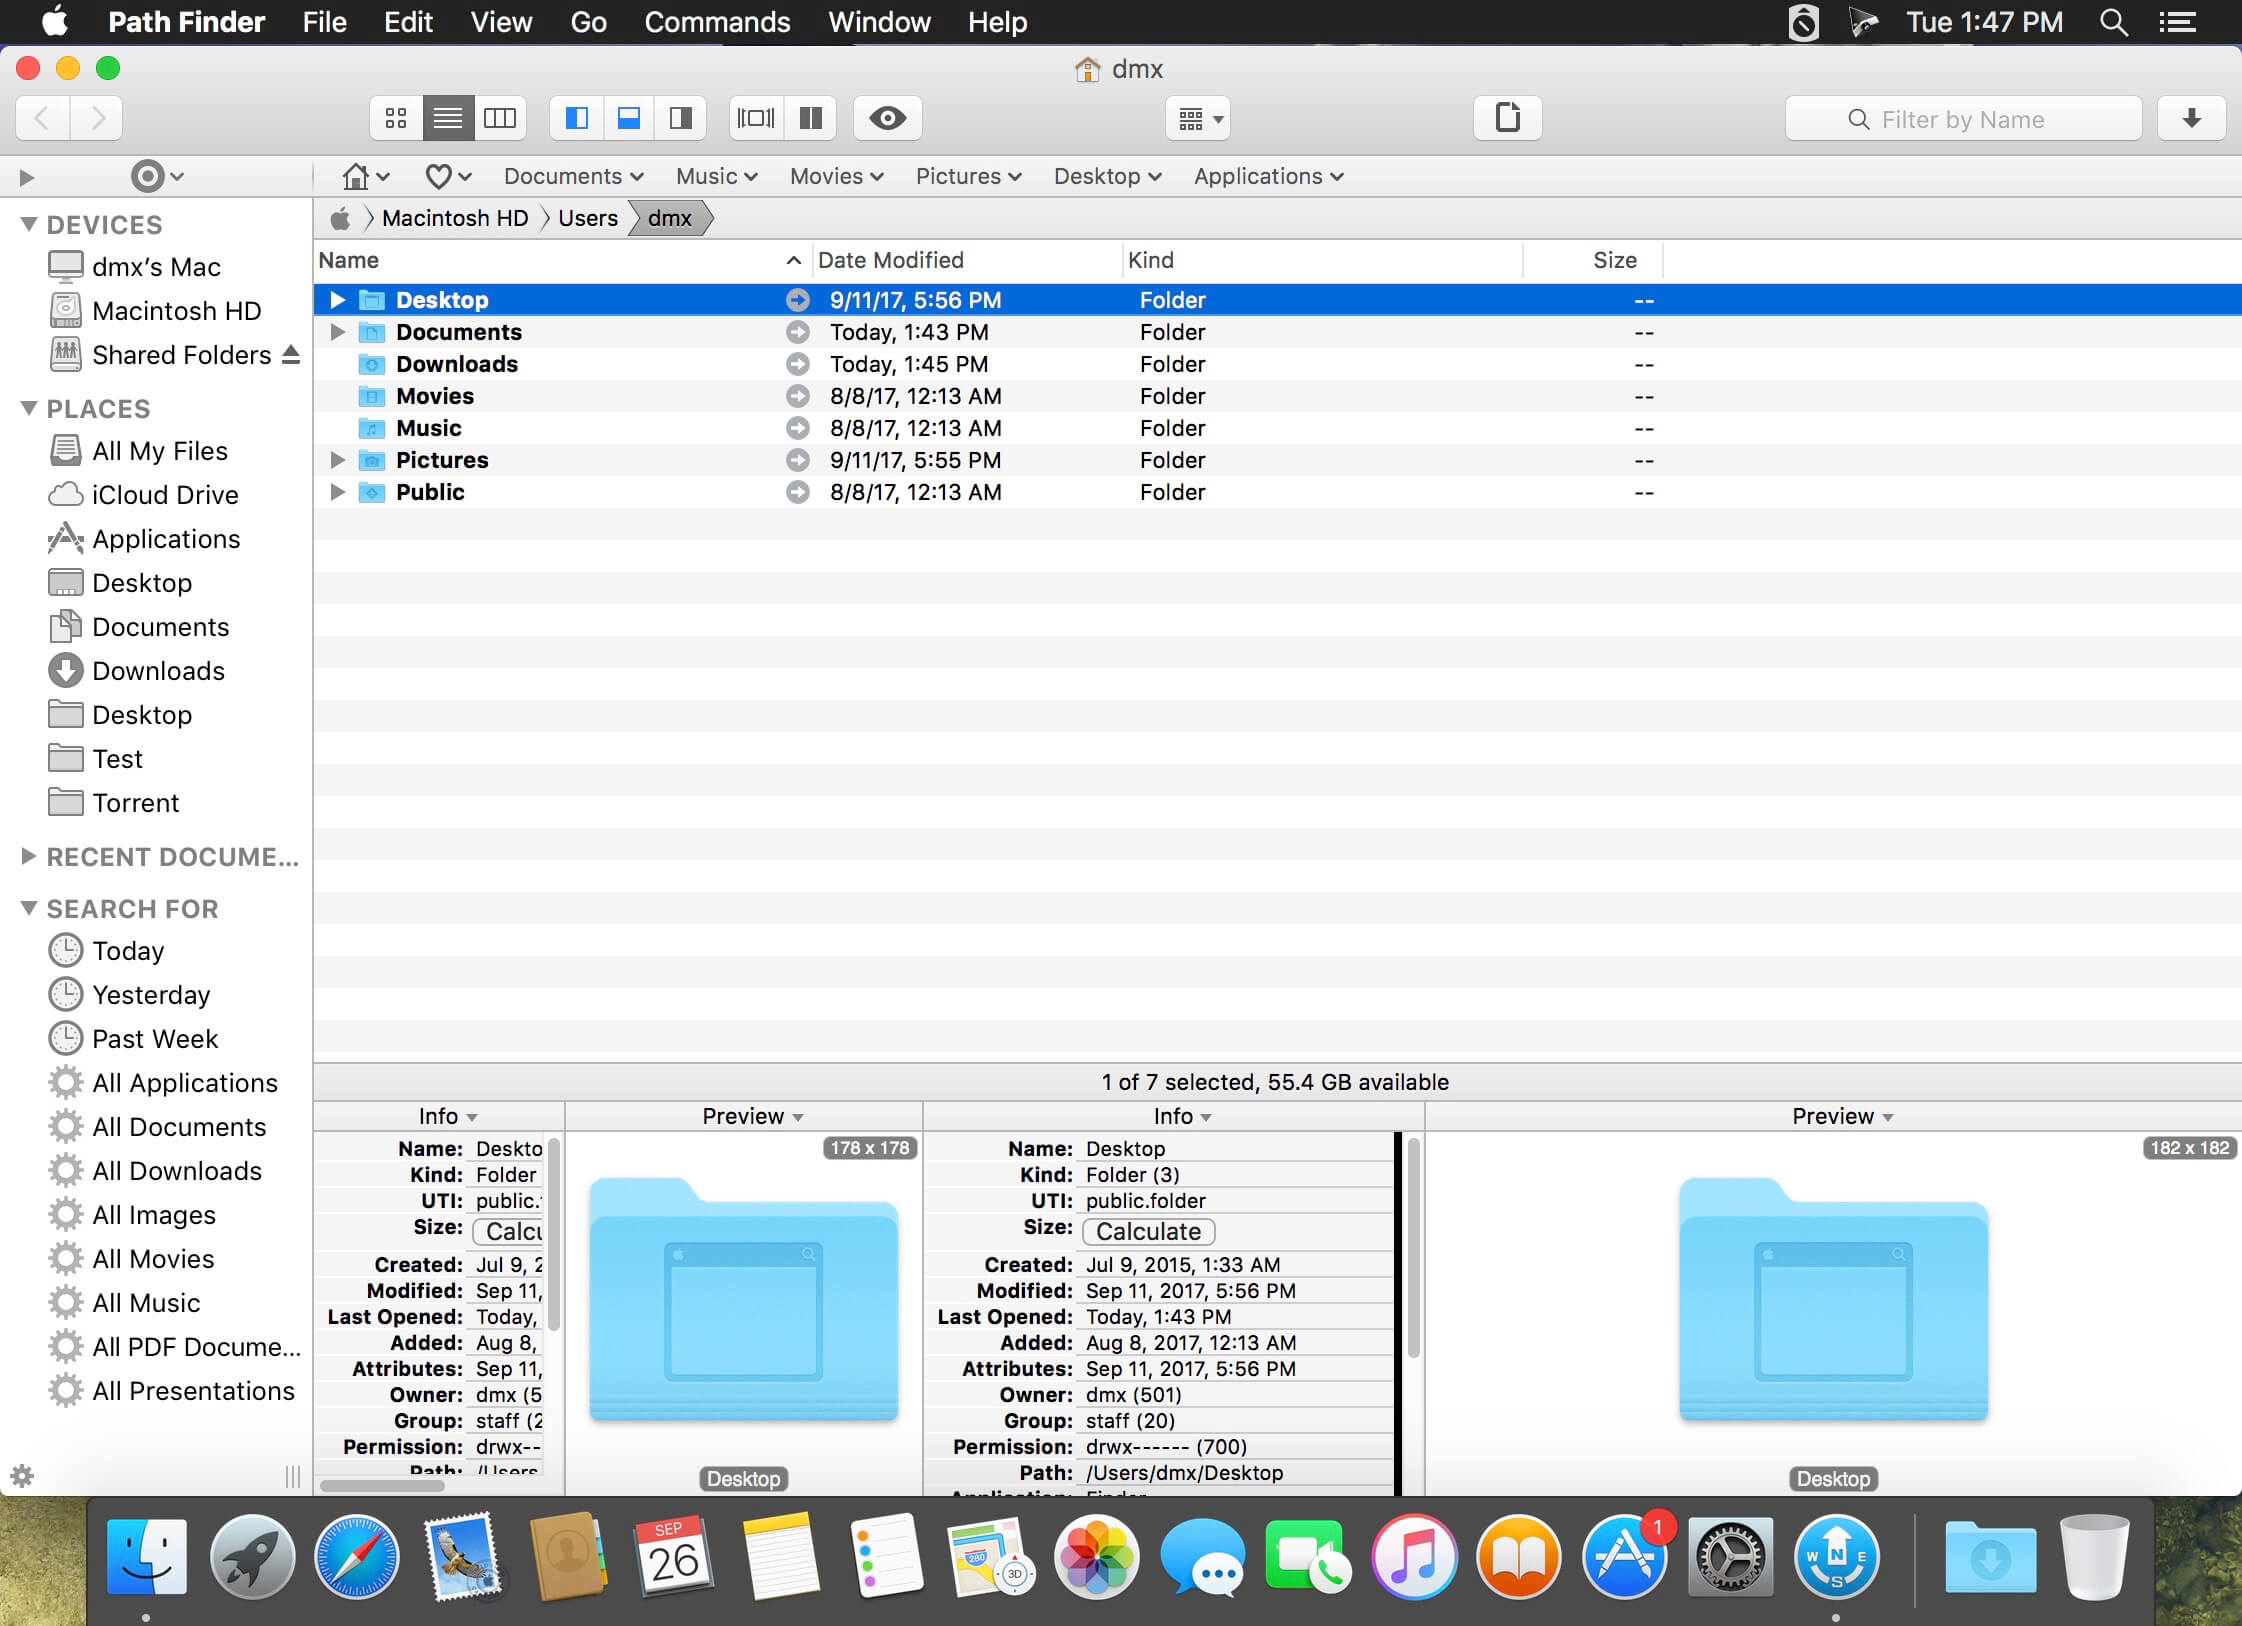The width and height of the screenshot is (2242, 1626).
Task: Collapse the SEARCH FOR sidebar section
Action: tap(29, 908)
